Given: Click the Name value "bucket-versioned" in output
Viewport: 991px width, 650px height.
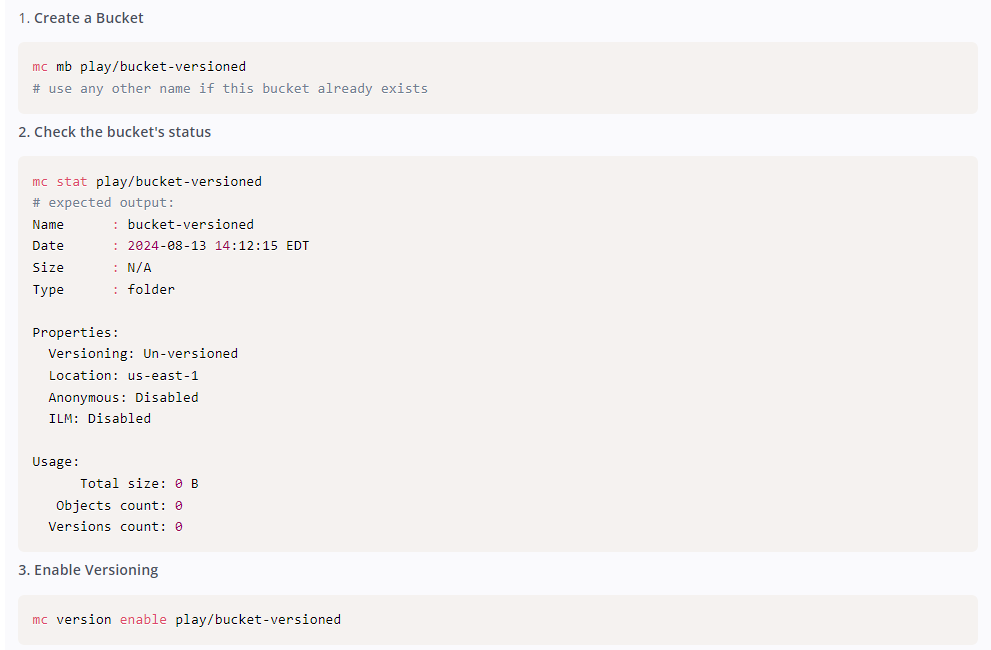Looking at the screenshot, I should [x=190, y=225].
